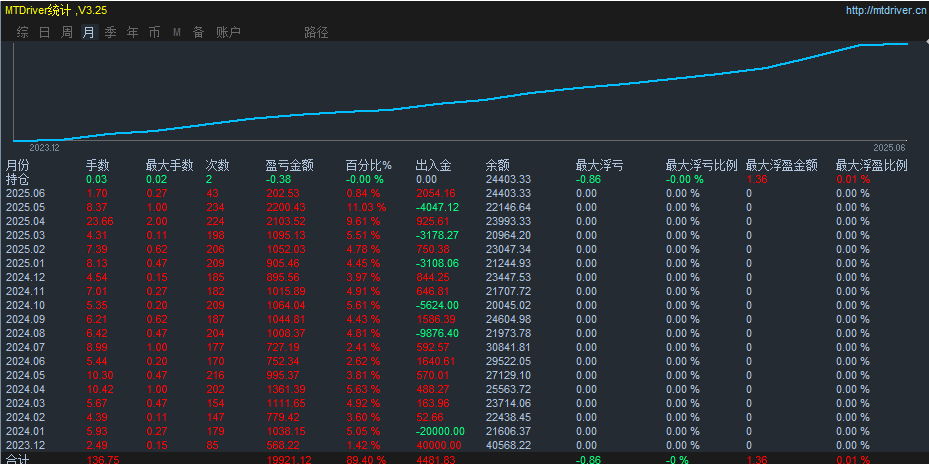The height and width of the screenshot is (464, 929).
Task: Switch to the 综 summary tab
Action: (x=23, y=33)
